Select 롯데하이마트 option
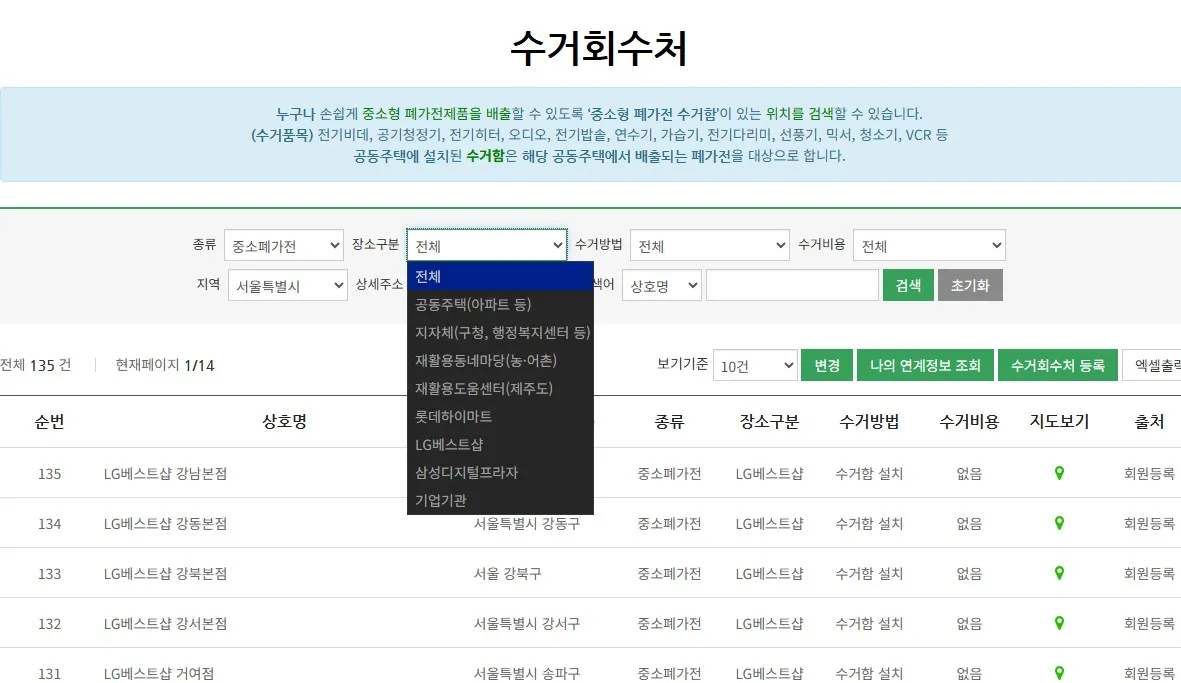Screen dimensions: 1181x683 click(500, 416)
